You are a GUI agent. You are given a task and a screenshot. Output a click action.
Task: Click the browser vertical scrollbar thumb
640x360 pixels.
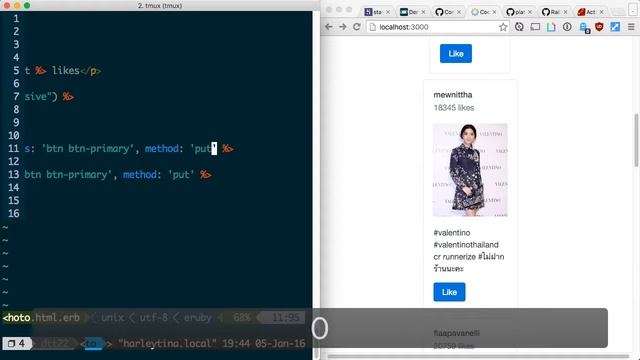pos(636,140)
